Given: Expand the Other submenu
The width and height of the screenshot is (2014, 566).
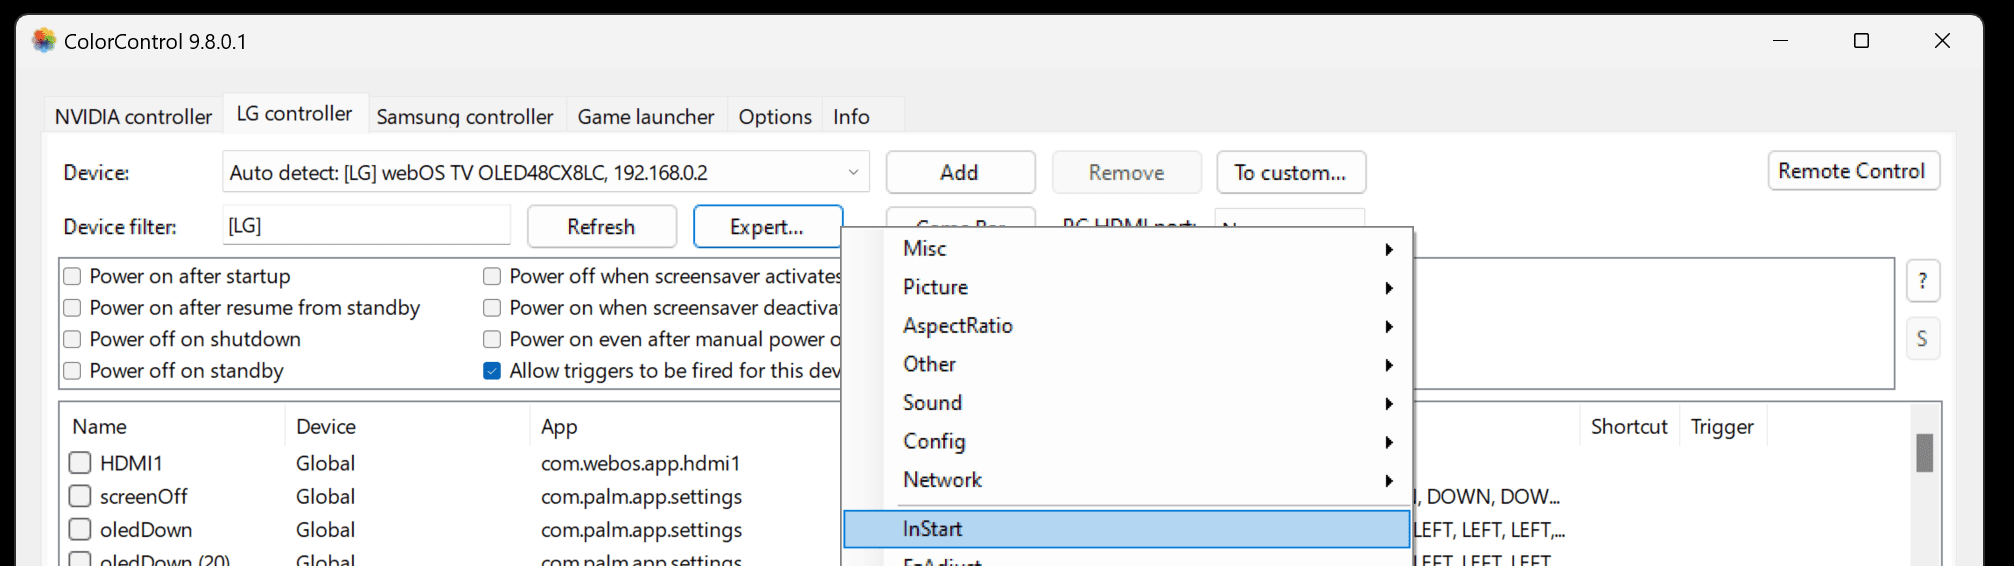Looking at the screenshot, I should click(x=1128, y=364).
